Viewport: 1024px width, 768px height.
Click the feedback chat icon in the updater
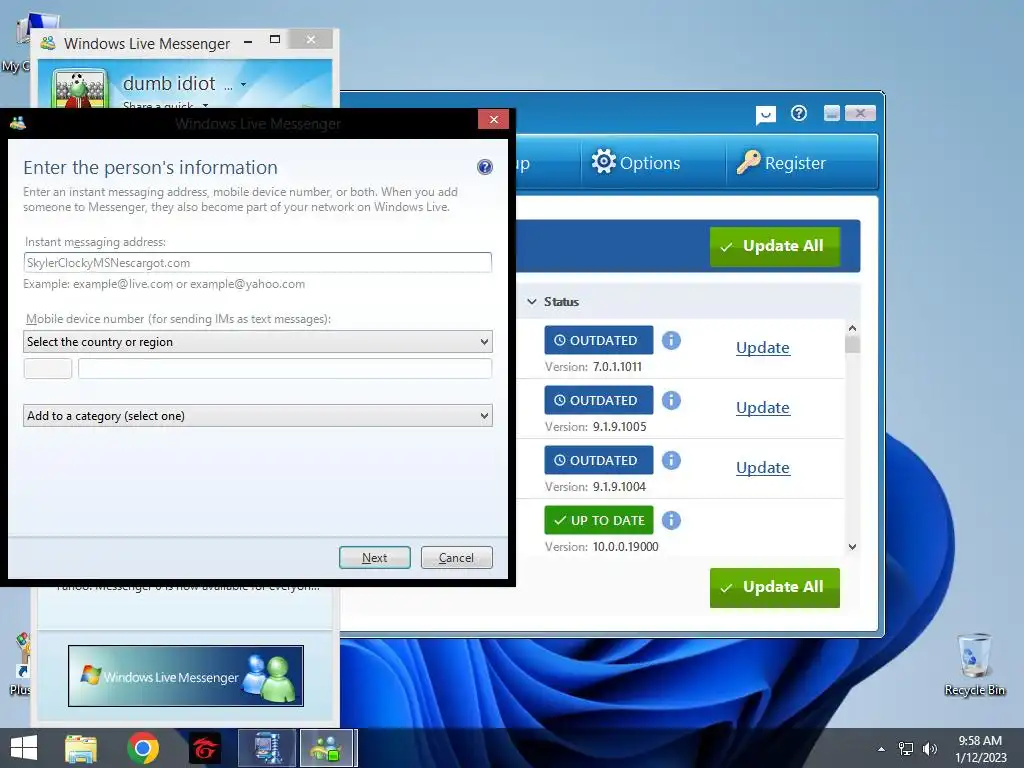pyautogui.click(x=765, y=115)
